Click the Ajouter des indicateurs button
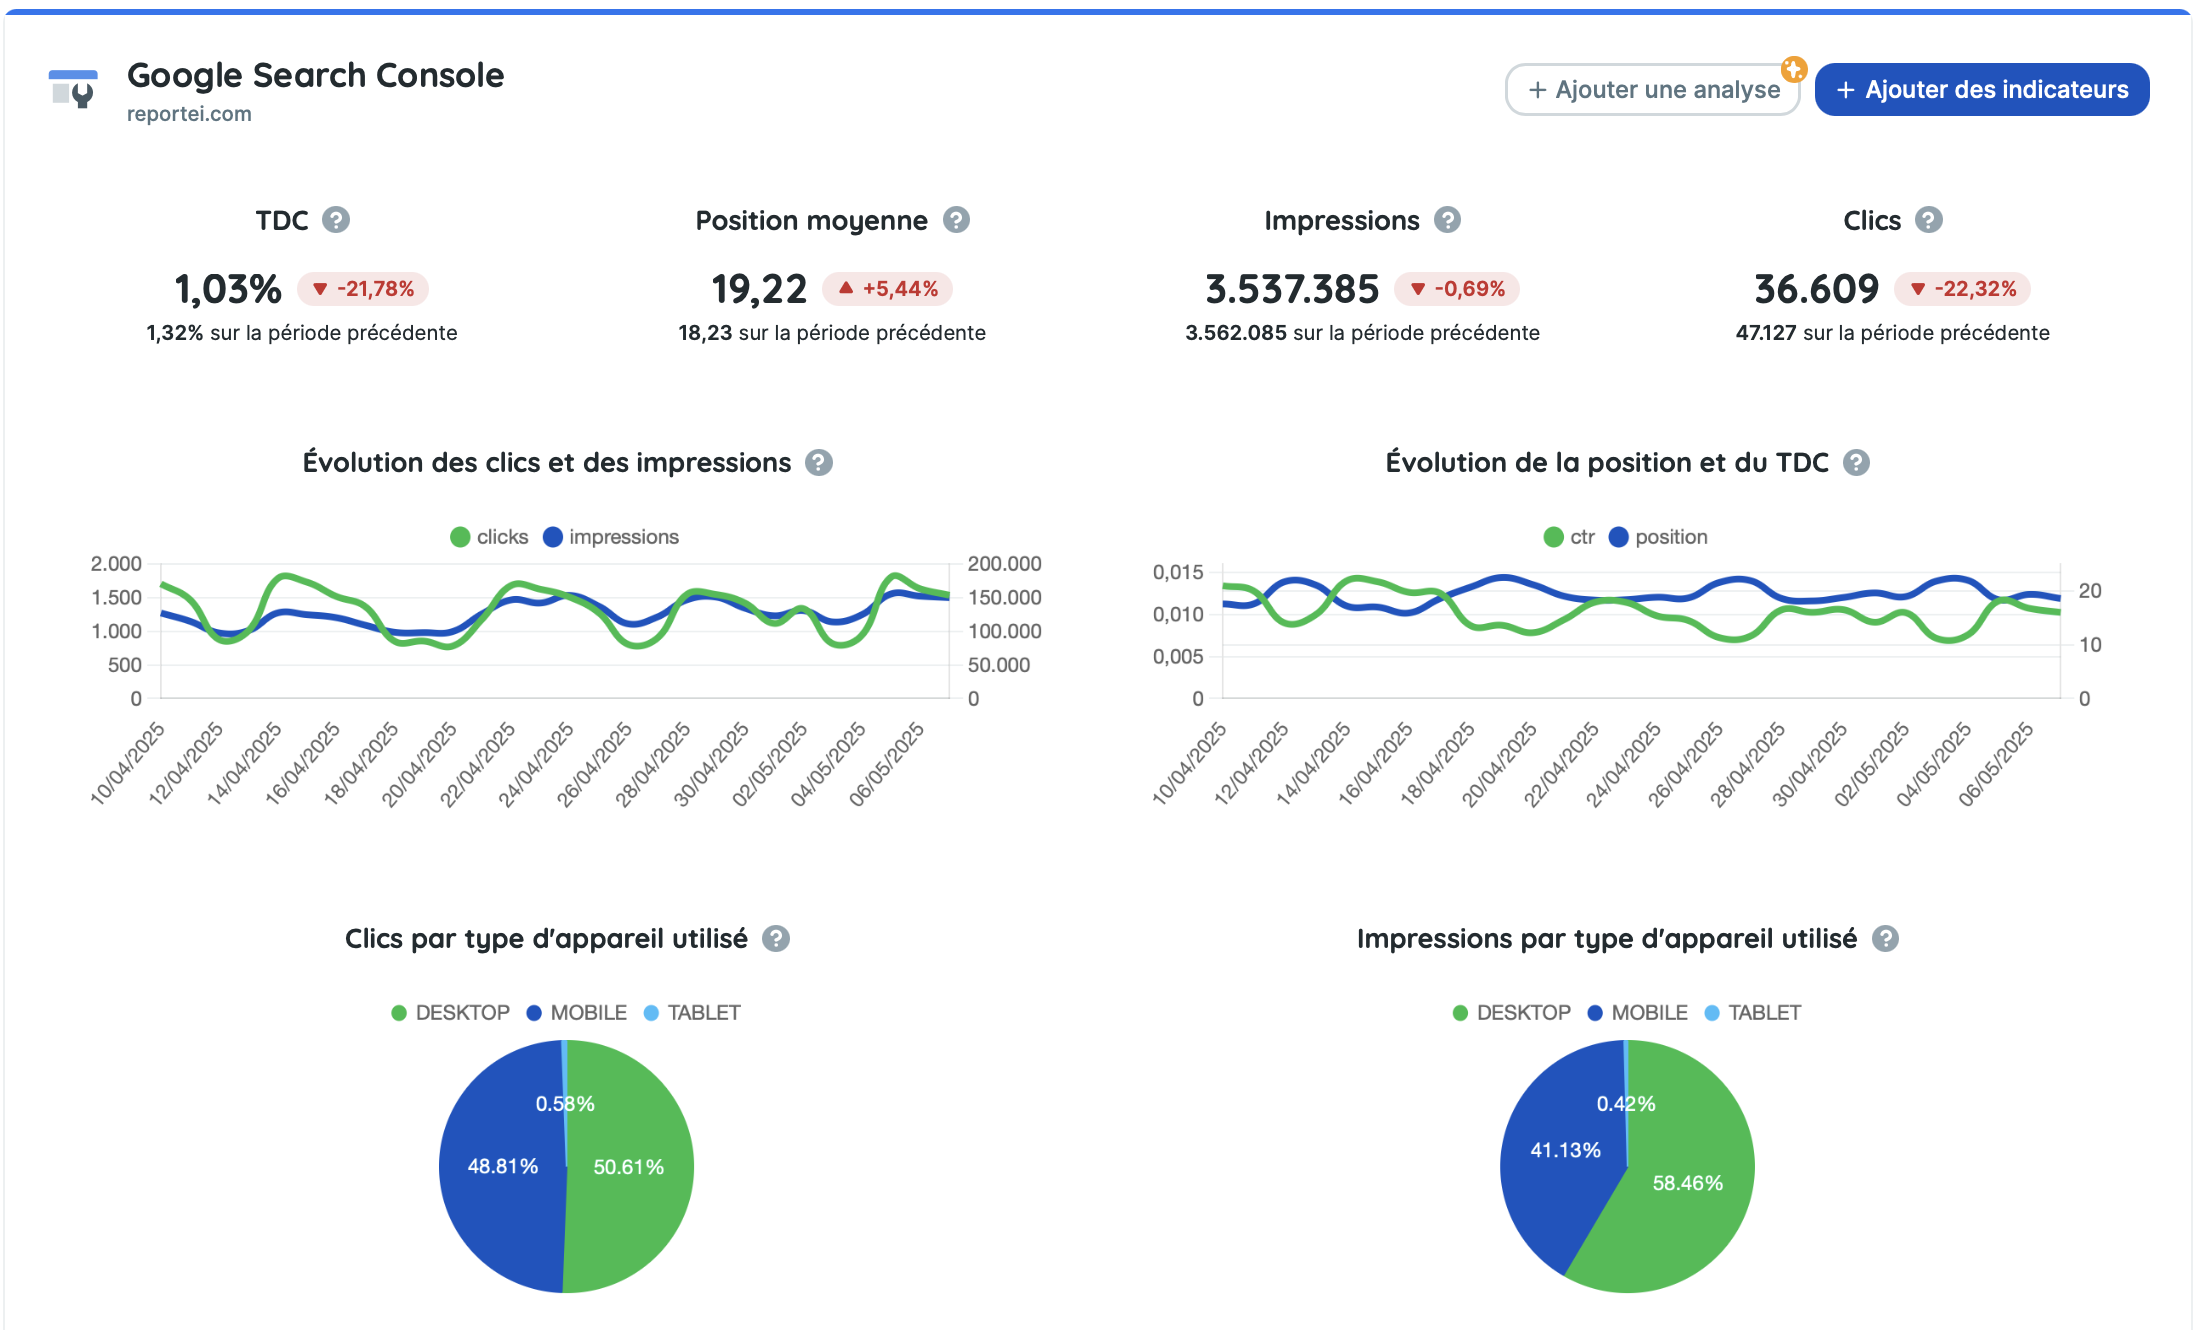This screenshot has height=1330, width=2204. [1982, 89]
